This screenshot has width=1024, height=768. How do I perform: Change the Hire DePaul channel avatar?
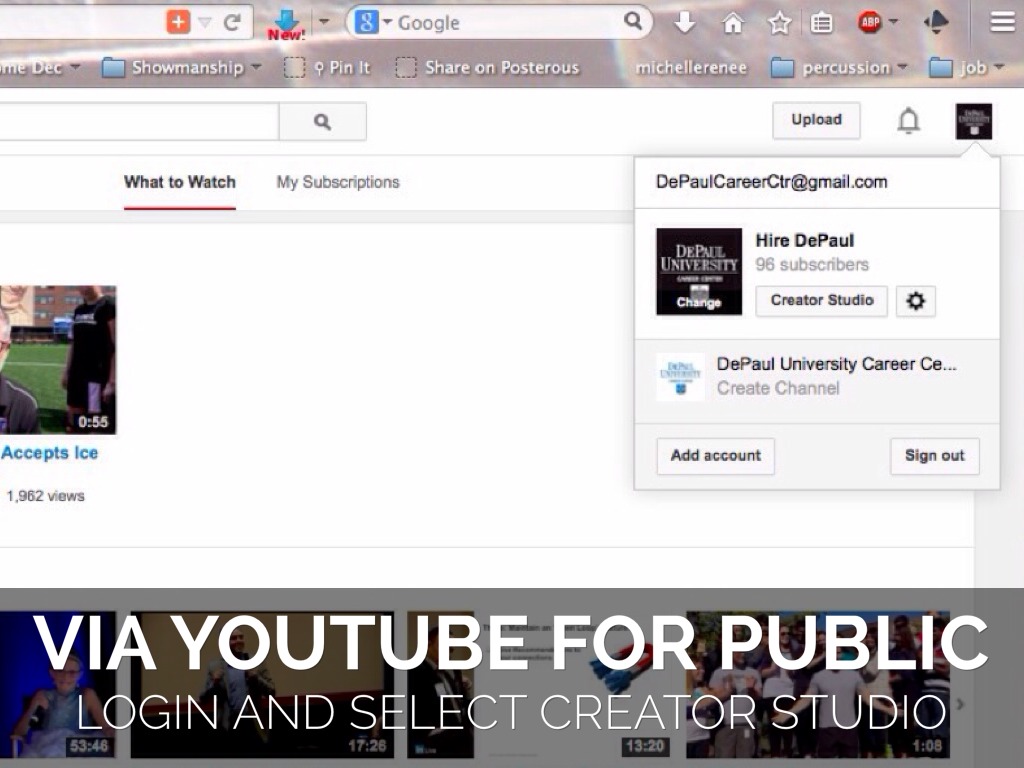point(698,302)
